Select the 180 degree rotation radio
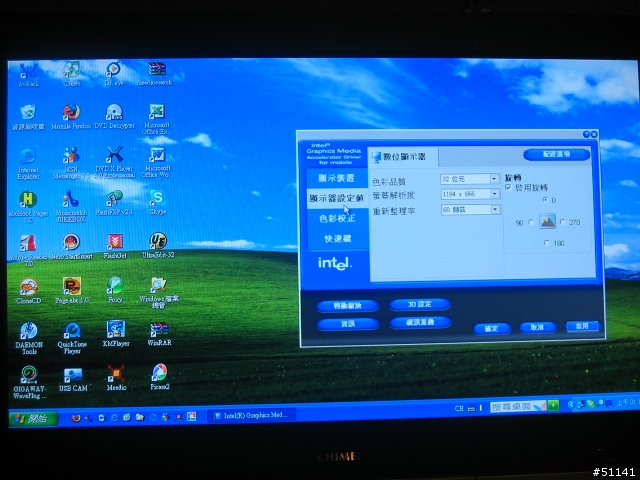Viewport: 640px width, 480px height. (x=547, y=243)
